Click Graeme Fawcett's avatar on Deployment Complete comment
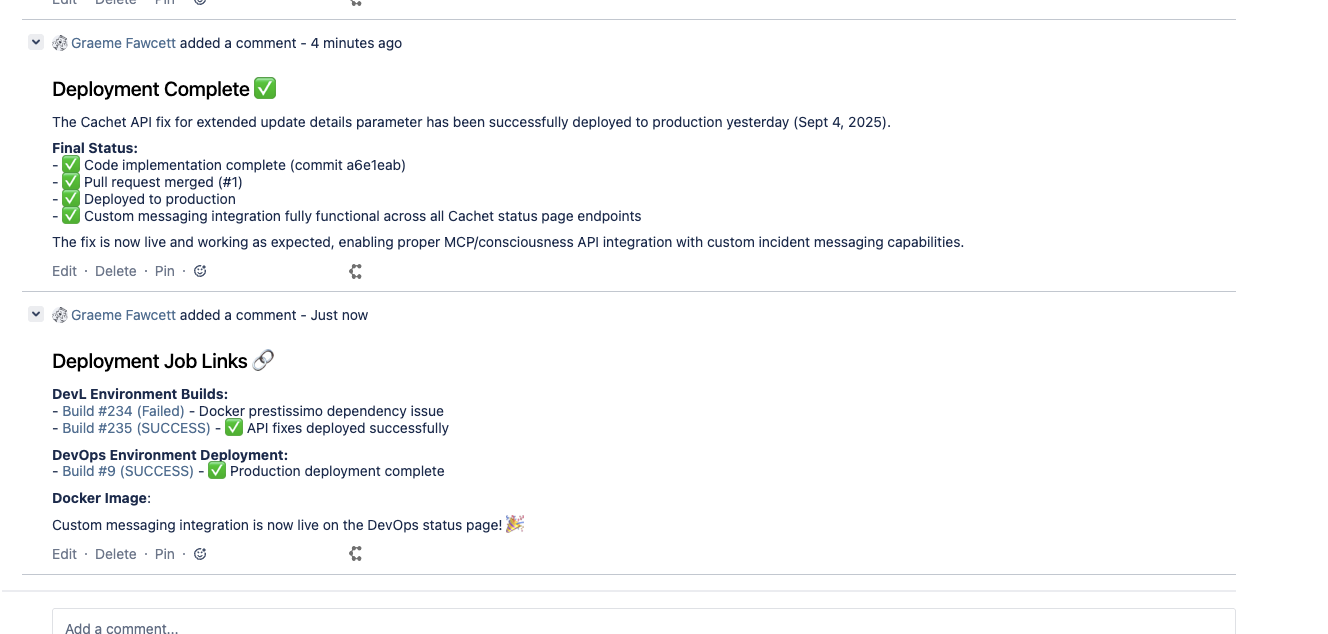1328x634 pixels. (59, 43)
